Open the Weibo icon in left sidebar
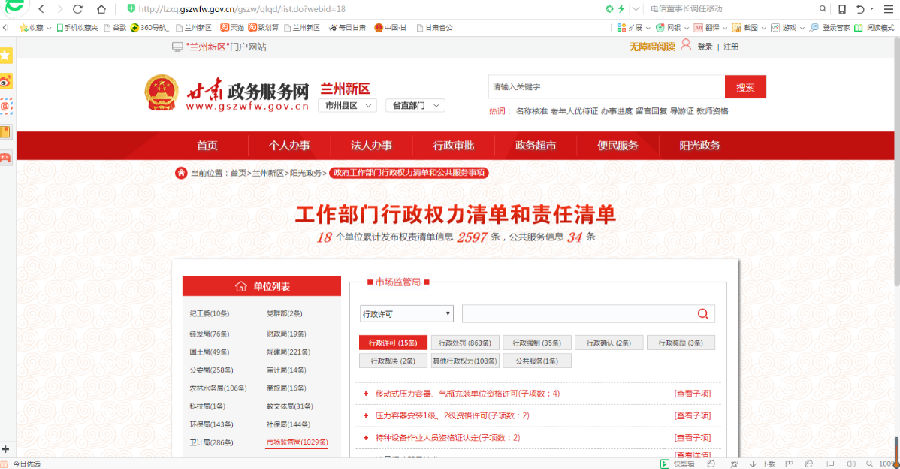The image size is (900, 469). (x=6, y=80)
